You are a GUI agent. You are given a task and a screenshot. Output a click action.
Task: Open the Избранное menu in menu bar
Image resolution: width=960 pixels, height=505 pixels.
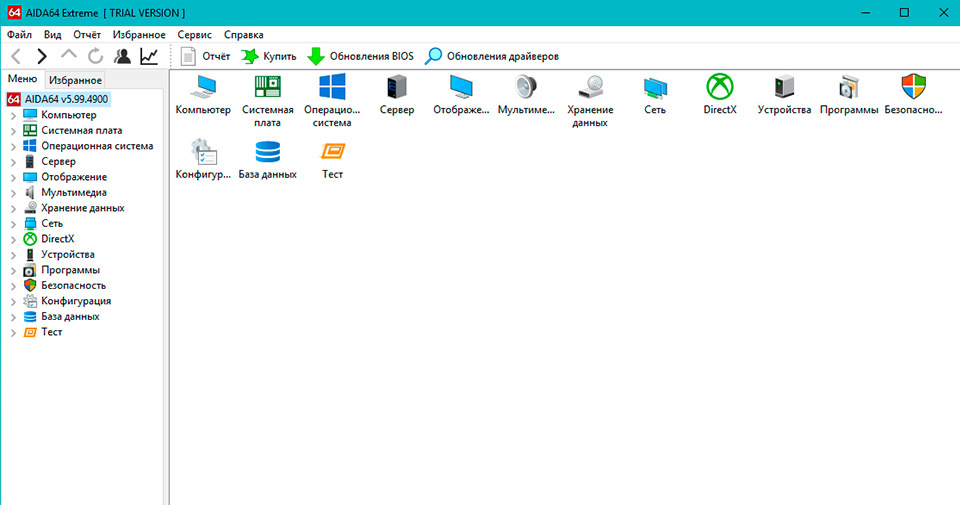pos(139,35)
